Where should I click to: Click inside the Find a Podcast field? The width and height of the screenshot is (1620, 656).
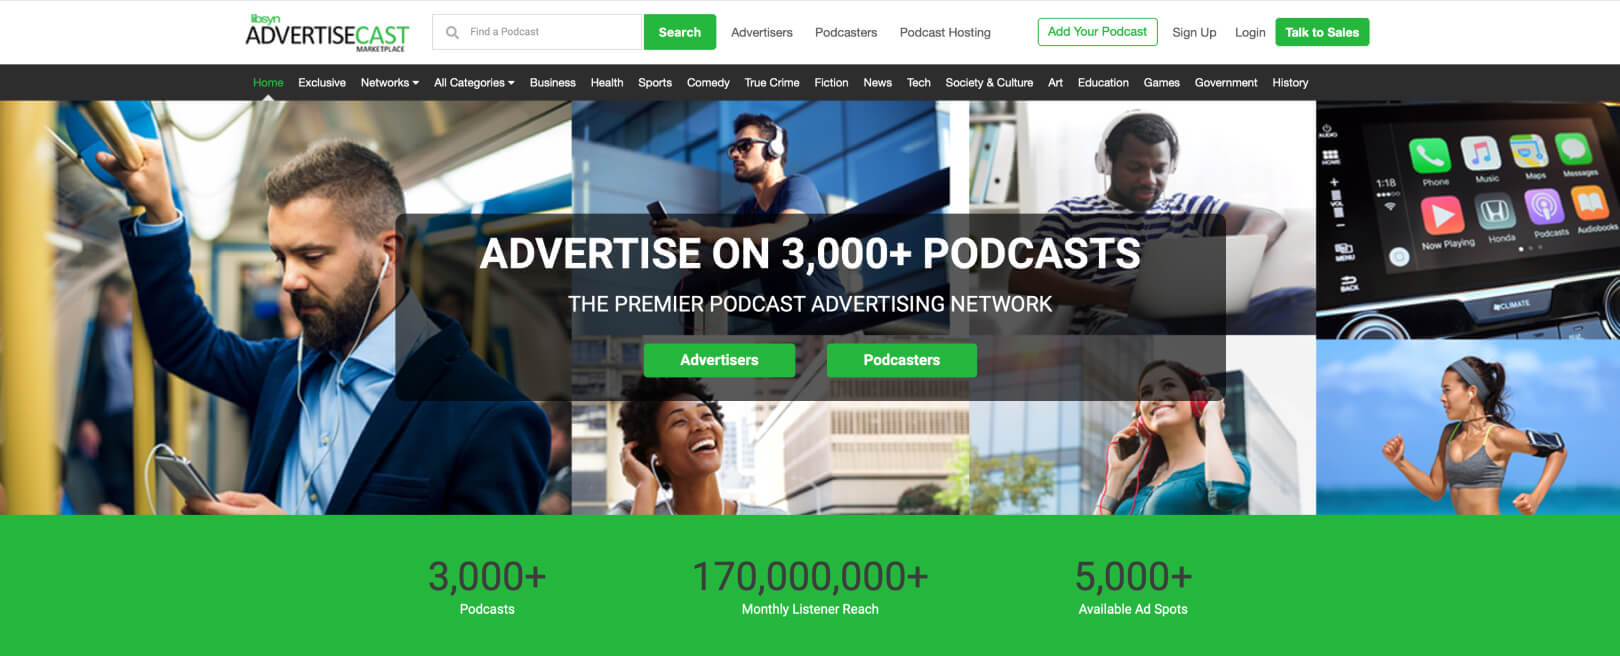tap(537, 32)
